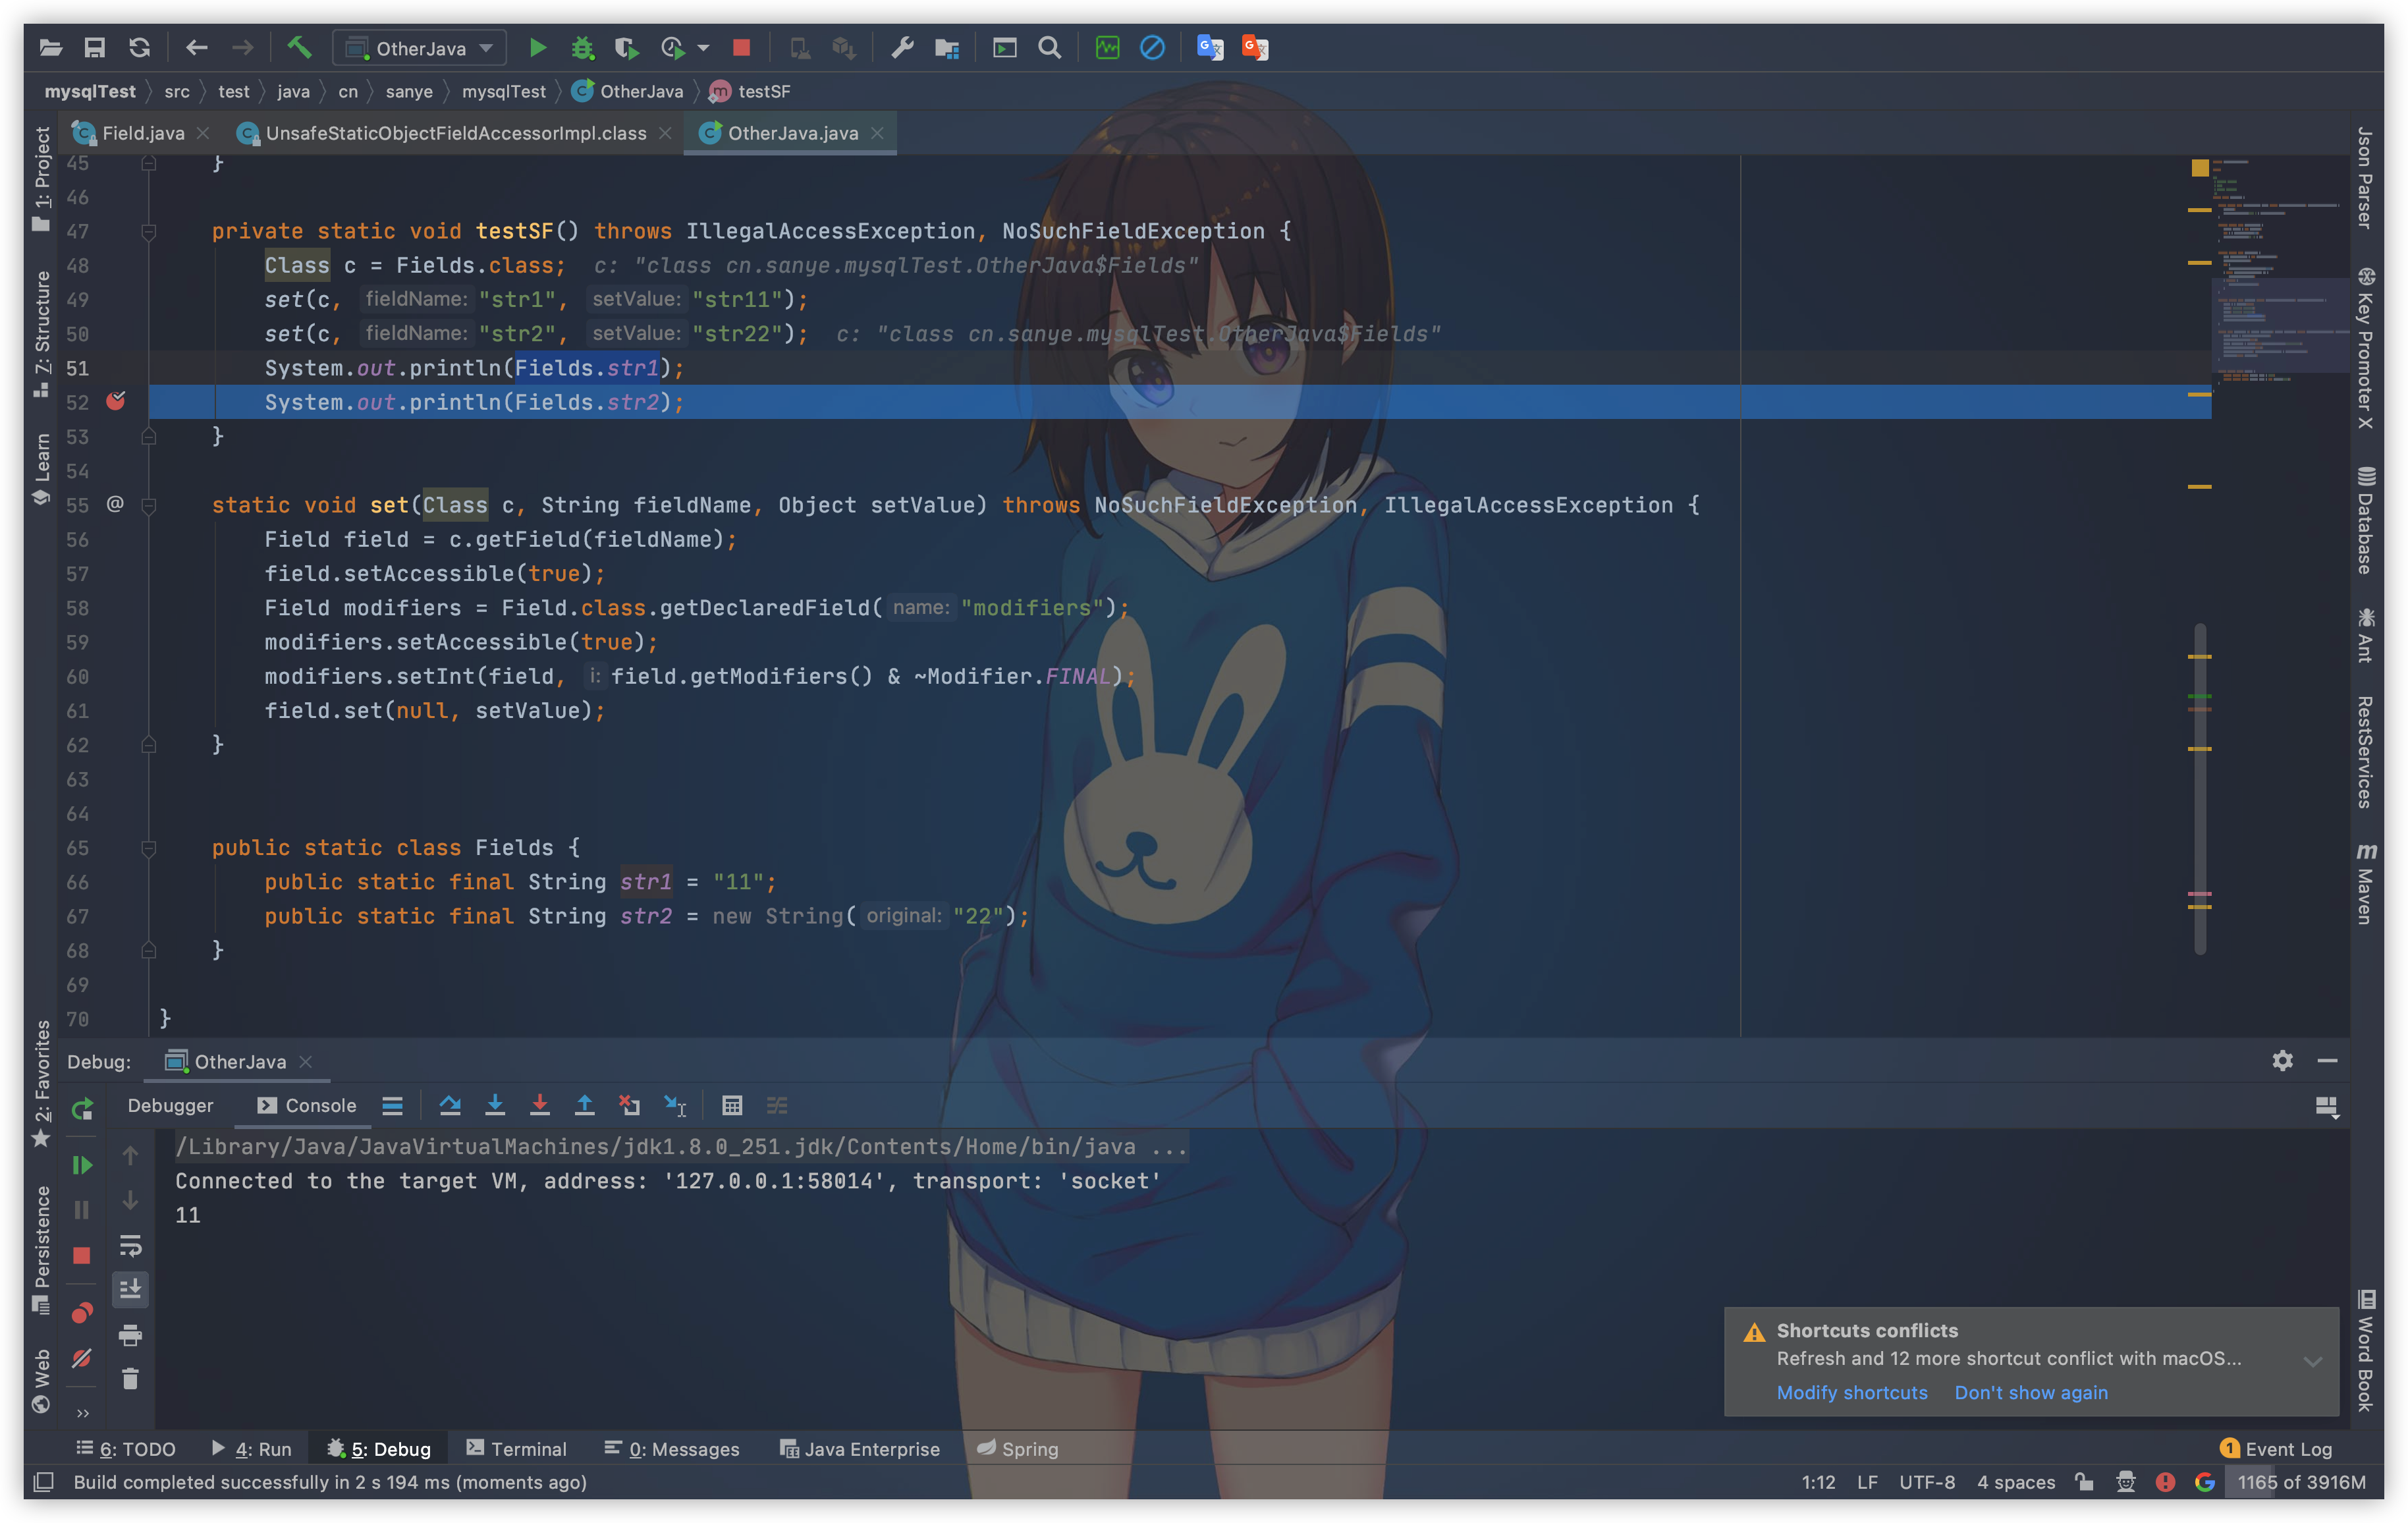Toggle the breakpoint on line 52
This screenshot has width=2408, height=1523.
(116, 401)
